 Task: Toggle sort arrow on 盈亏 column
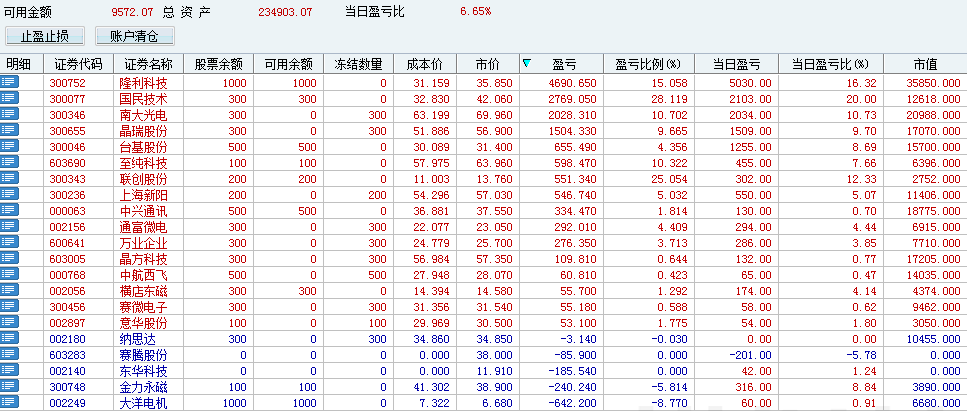tap(527, 63)
